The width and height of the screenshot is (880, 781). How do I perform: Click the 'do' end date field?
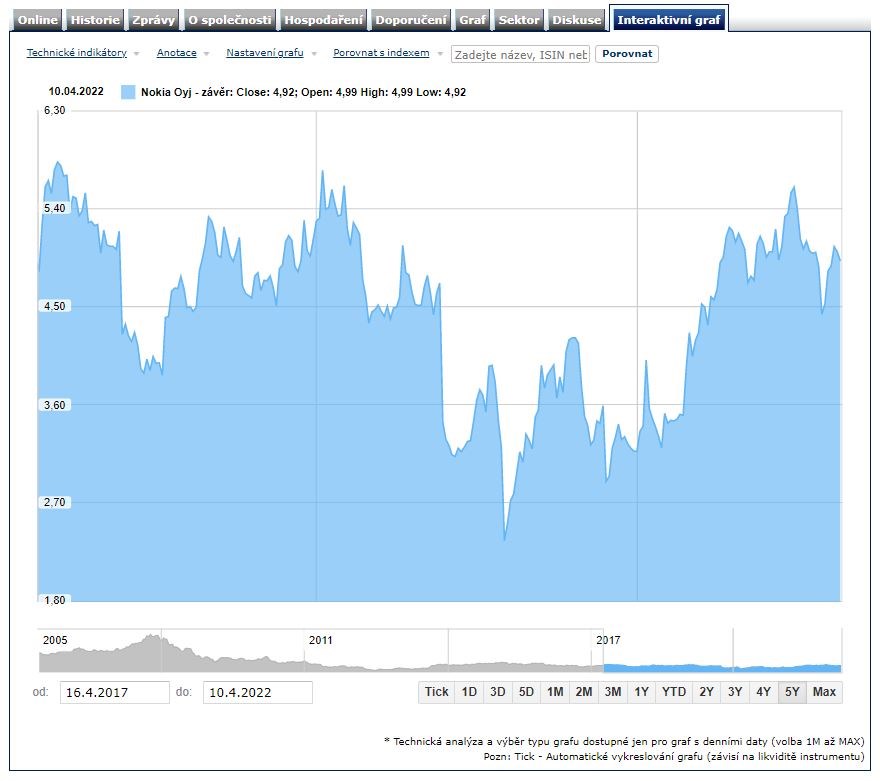click(257, 692)
